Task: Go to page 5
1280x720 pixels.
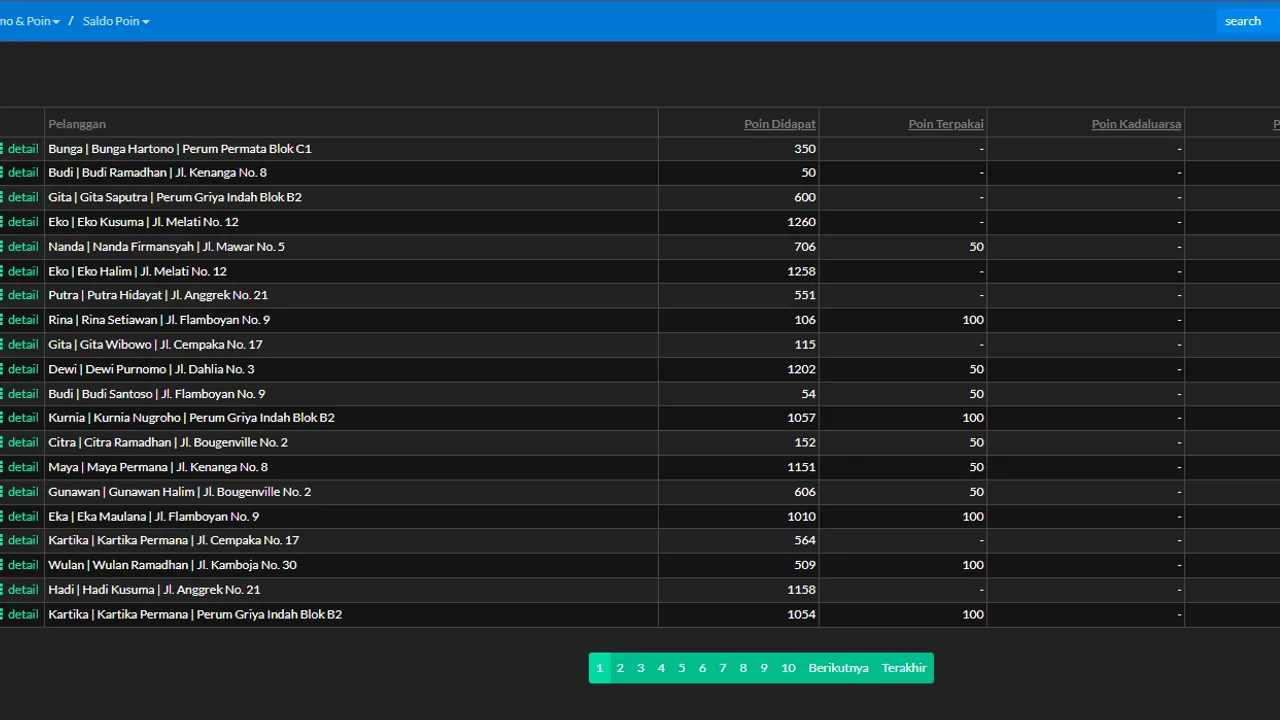Action: [682, 668]
